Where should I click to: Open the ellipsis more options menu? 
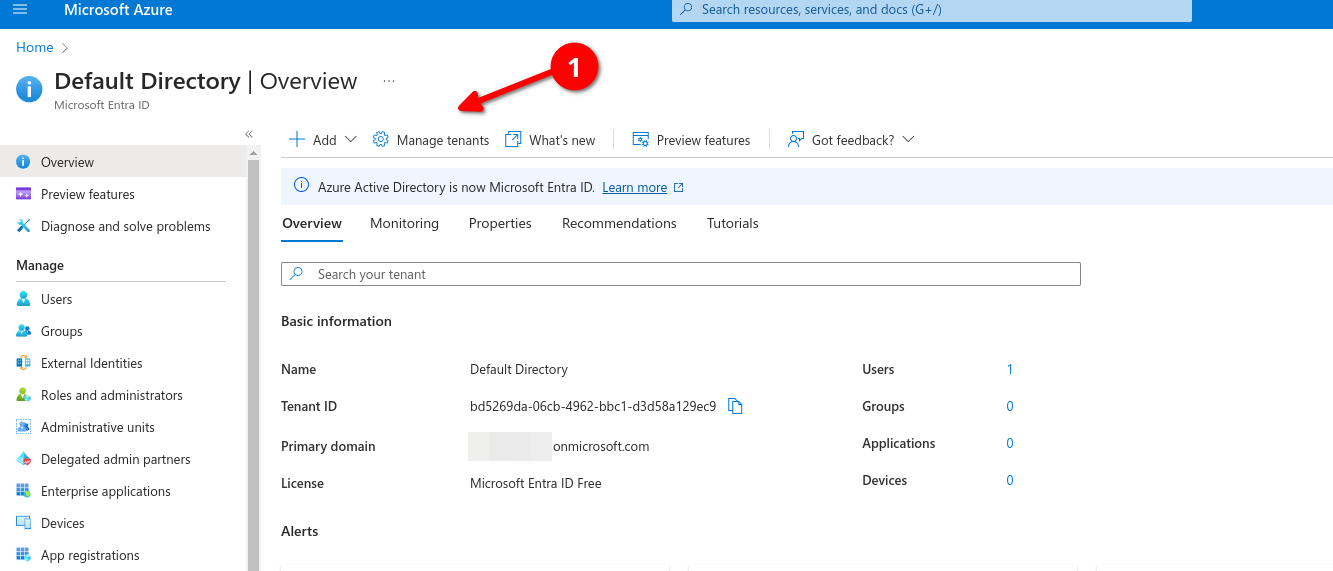tap(389, 81)
